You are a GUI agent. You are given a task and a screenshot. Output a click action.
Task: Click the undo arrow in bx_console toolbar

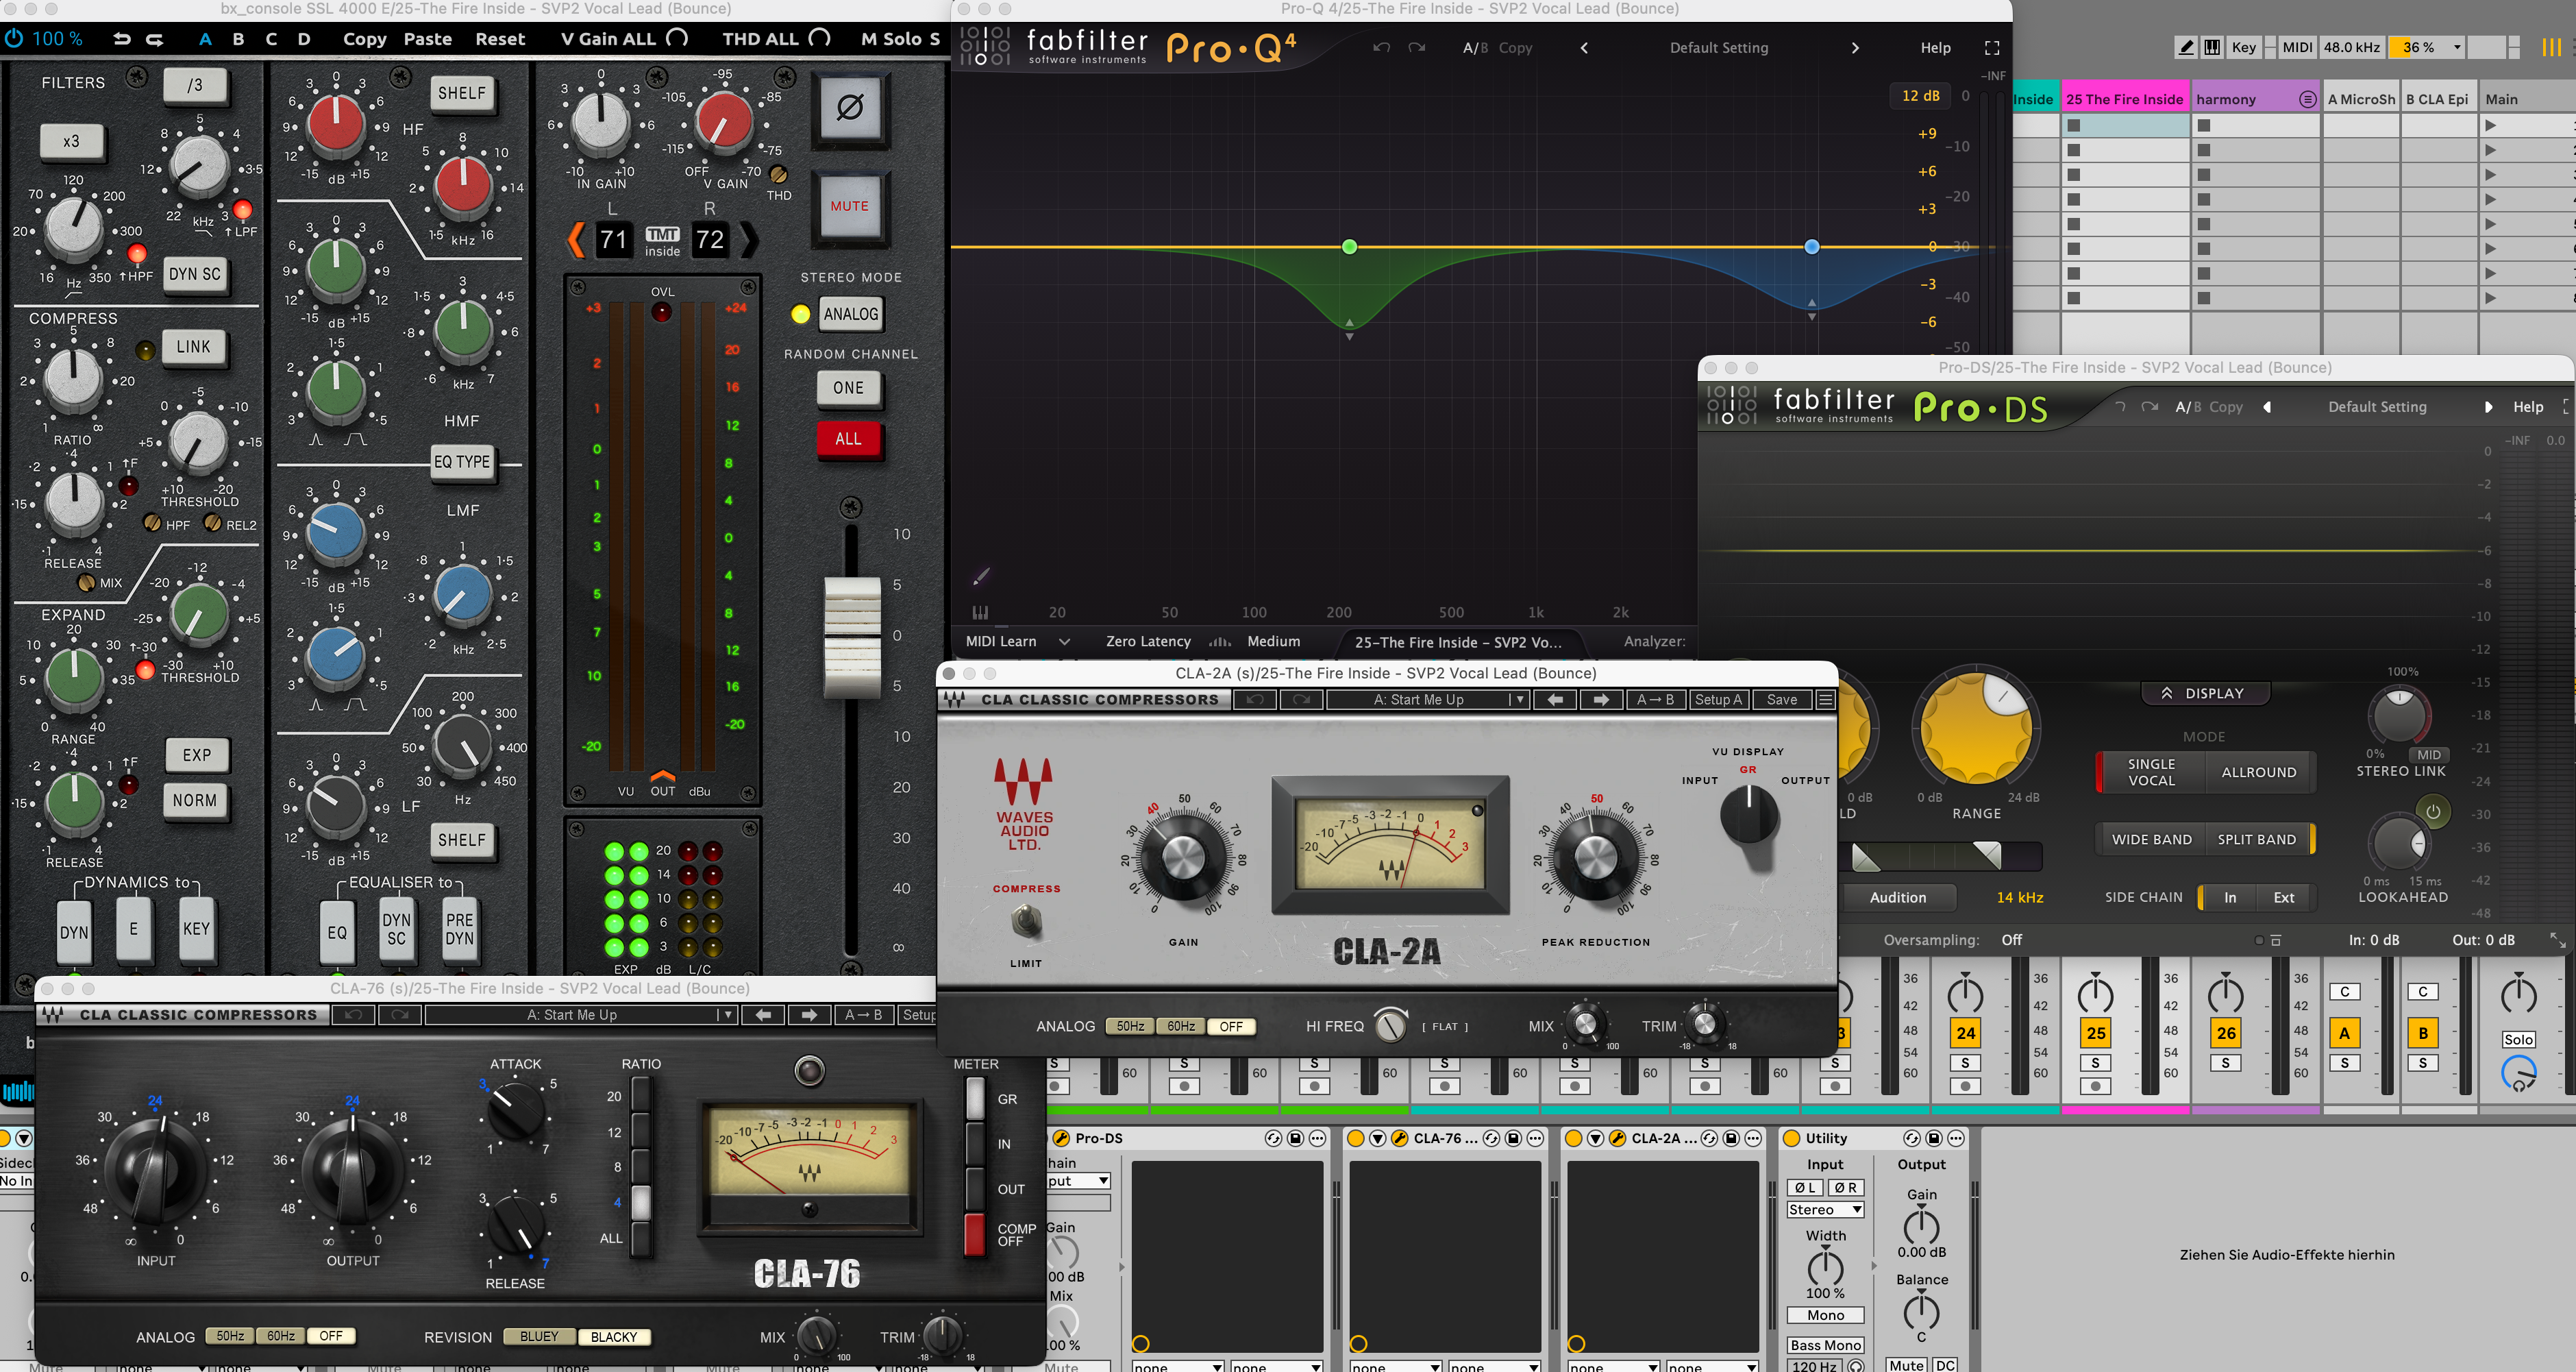[122, 39]
